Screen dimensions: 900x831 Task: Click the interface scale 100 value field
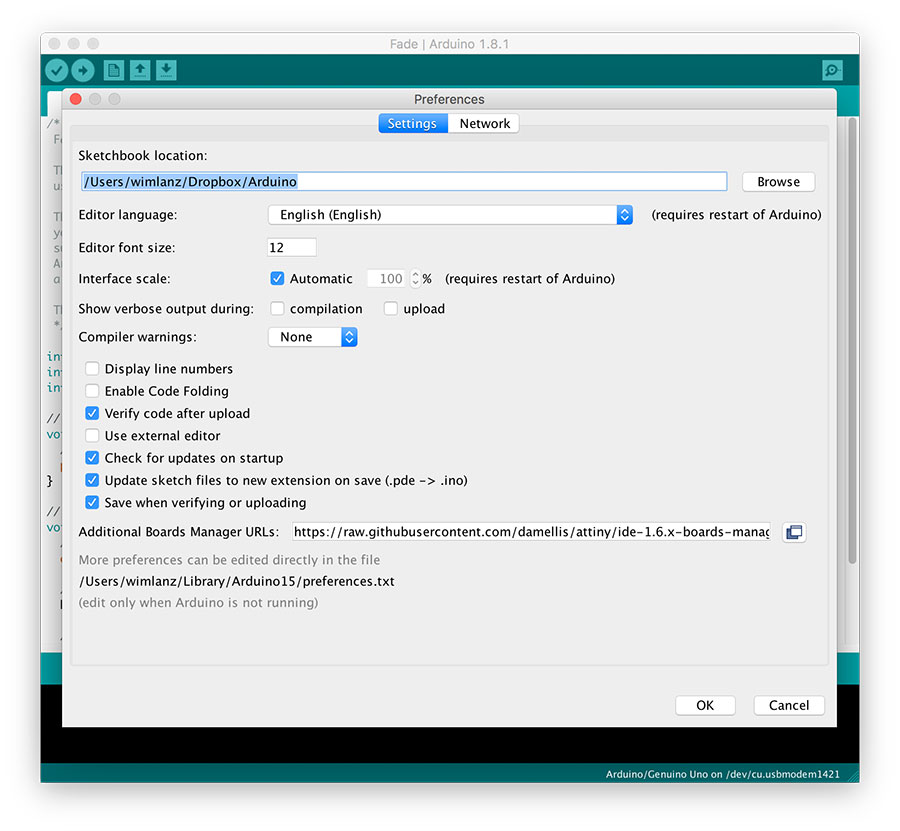387,279
